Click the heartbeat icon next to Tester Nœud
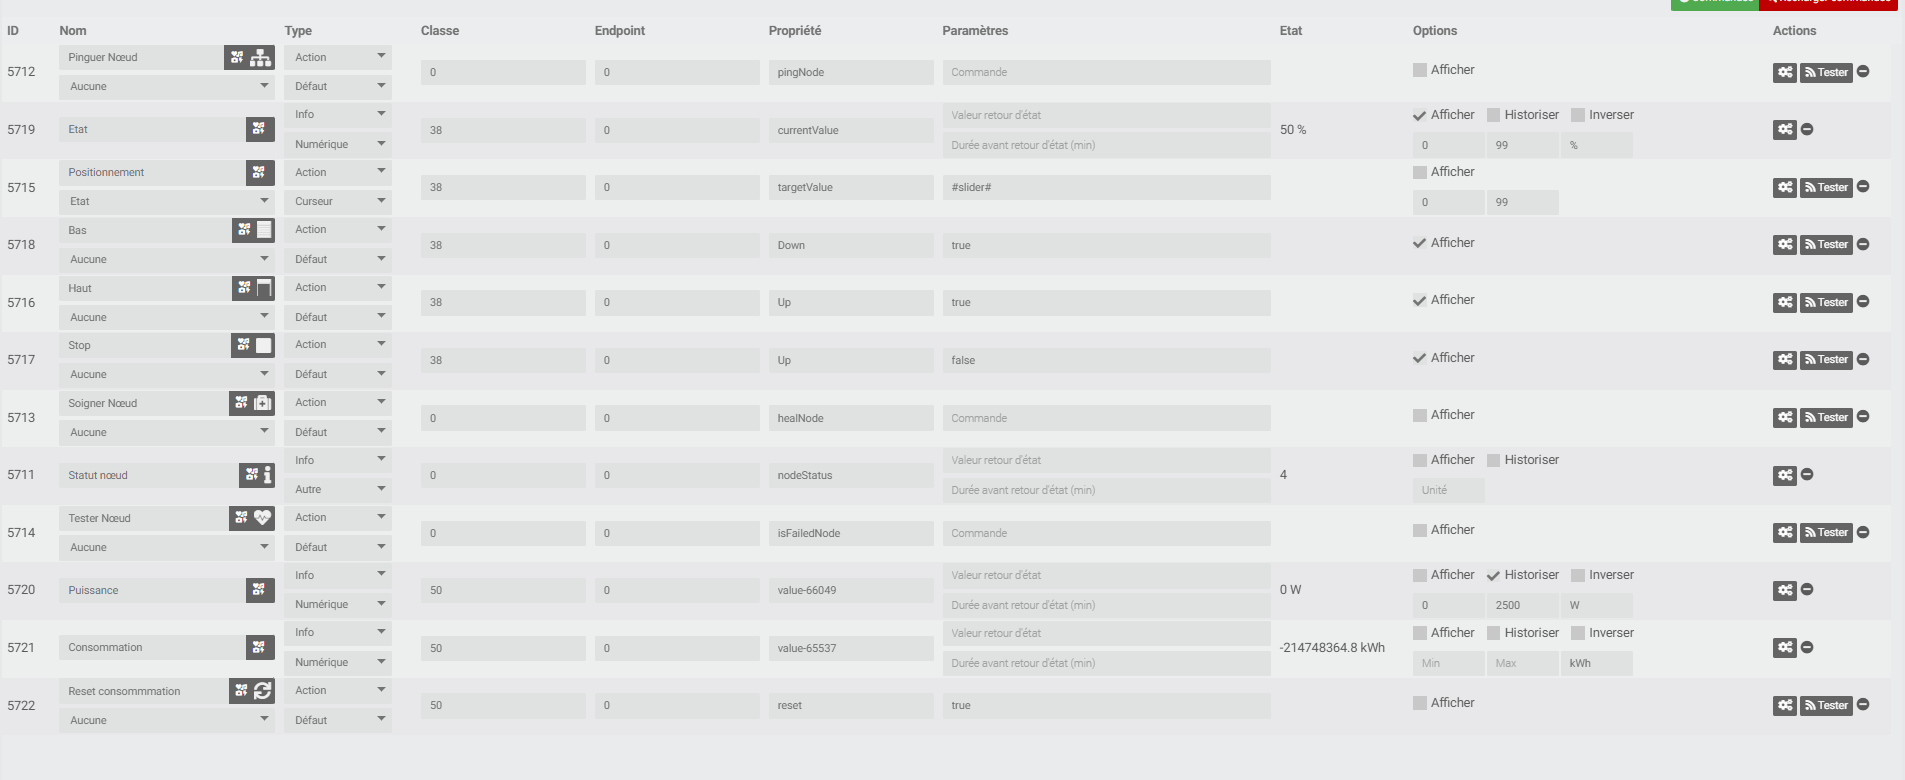Image resolution: width=1905 pixels, height=780 pixels. pyautogui.click(x=263, y=518)
